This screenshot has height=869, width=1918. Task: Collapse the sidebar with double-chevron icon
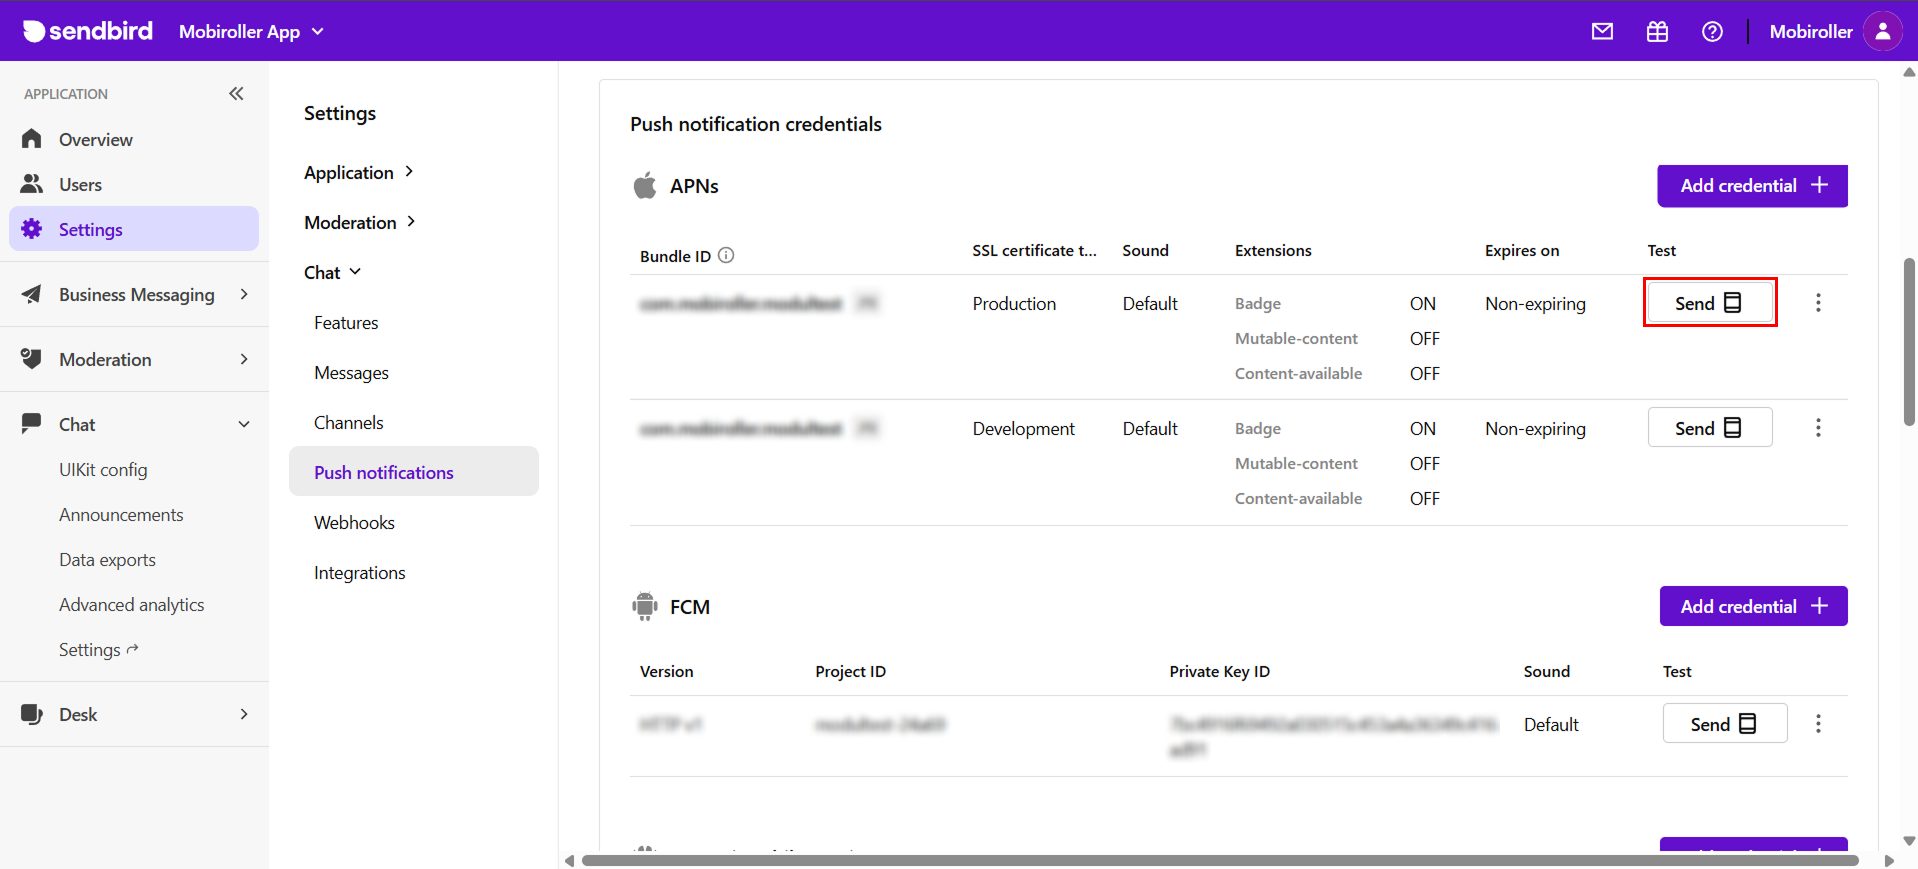pos(236,94)
